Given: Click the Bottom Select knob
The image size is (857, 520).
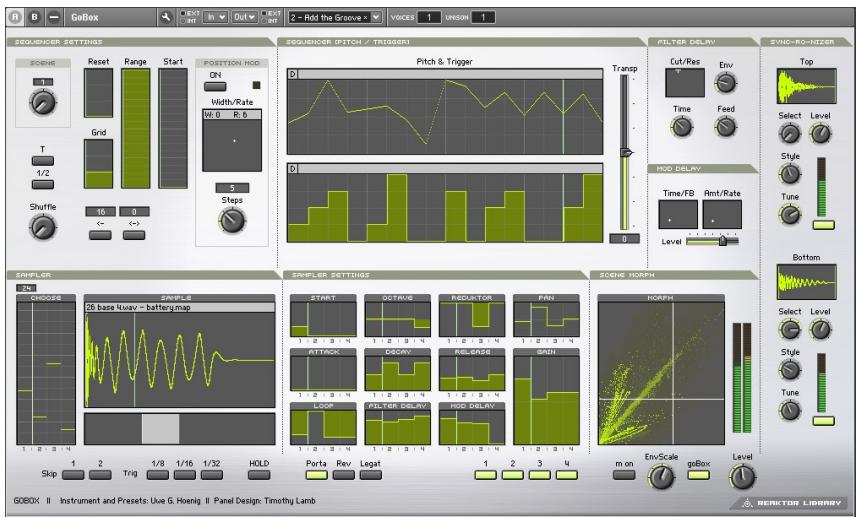Looking at the screenshot, I should 789,329.
